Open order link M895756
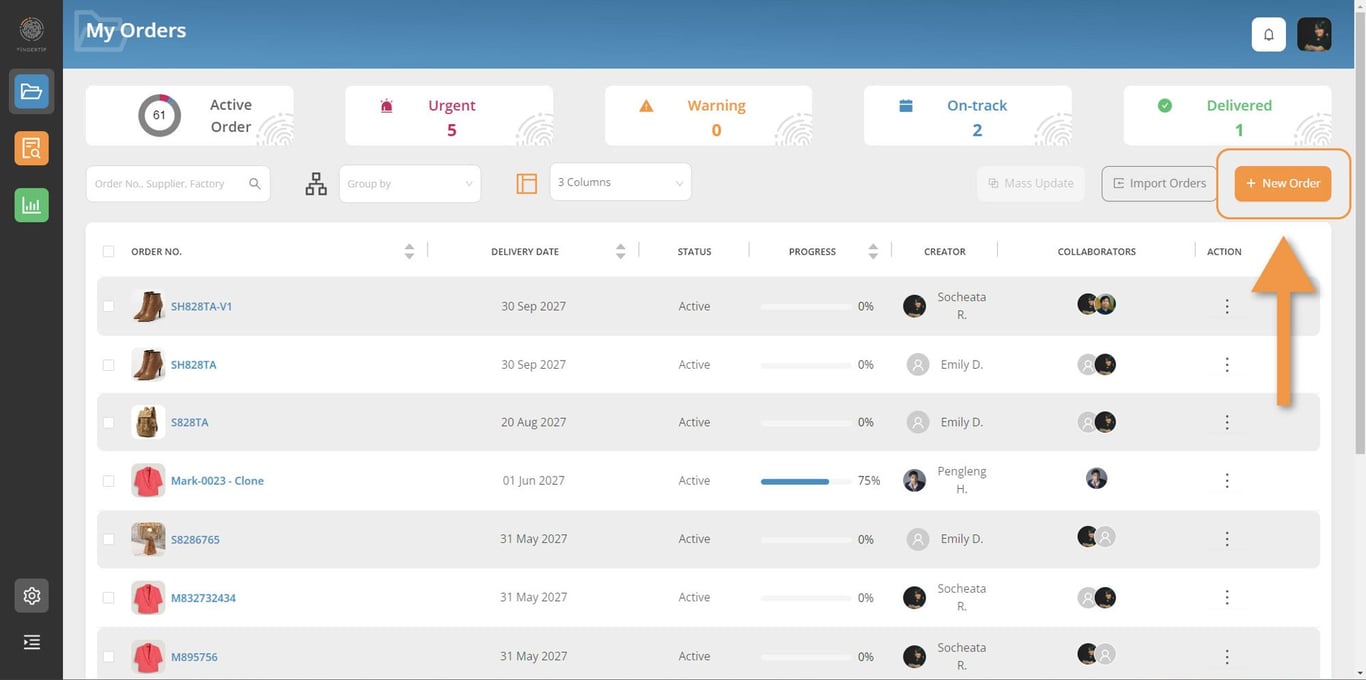Viewport: 1366px width, 680px height. [x=194, y=657]
